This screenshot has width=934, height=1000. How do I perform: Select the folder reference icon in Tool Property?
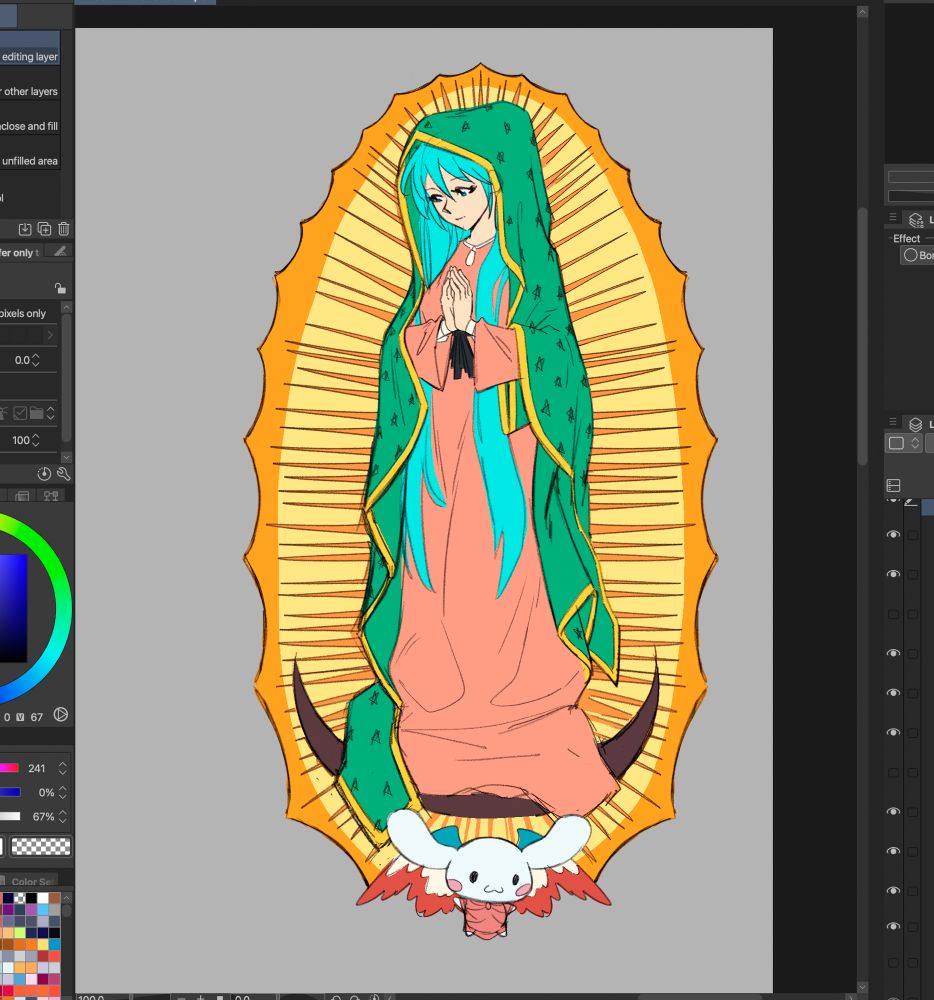click(36, 413)
